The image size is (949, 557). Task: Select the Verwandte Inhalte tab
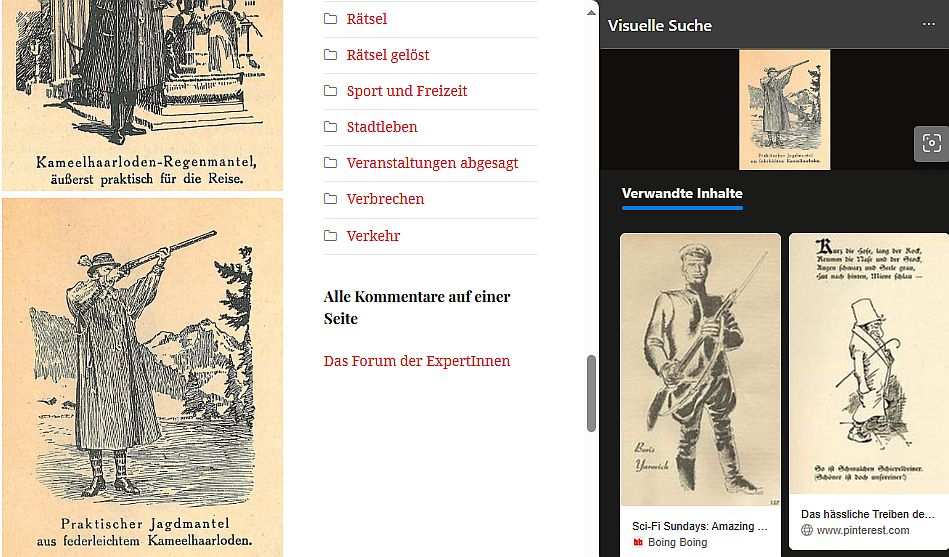tap(682, 194)
